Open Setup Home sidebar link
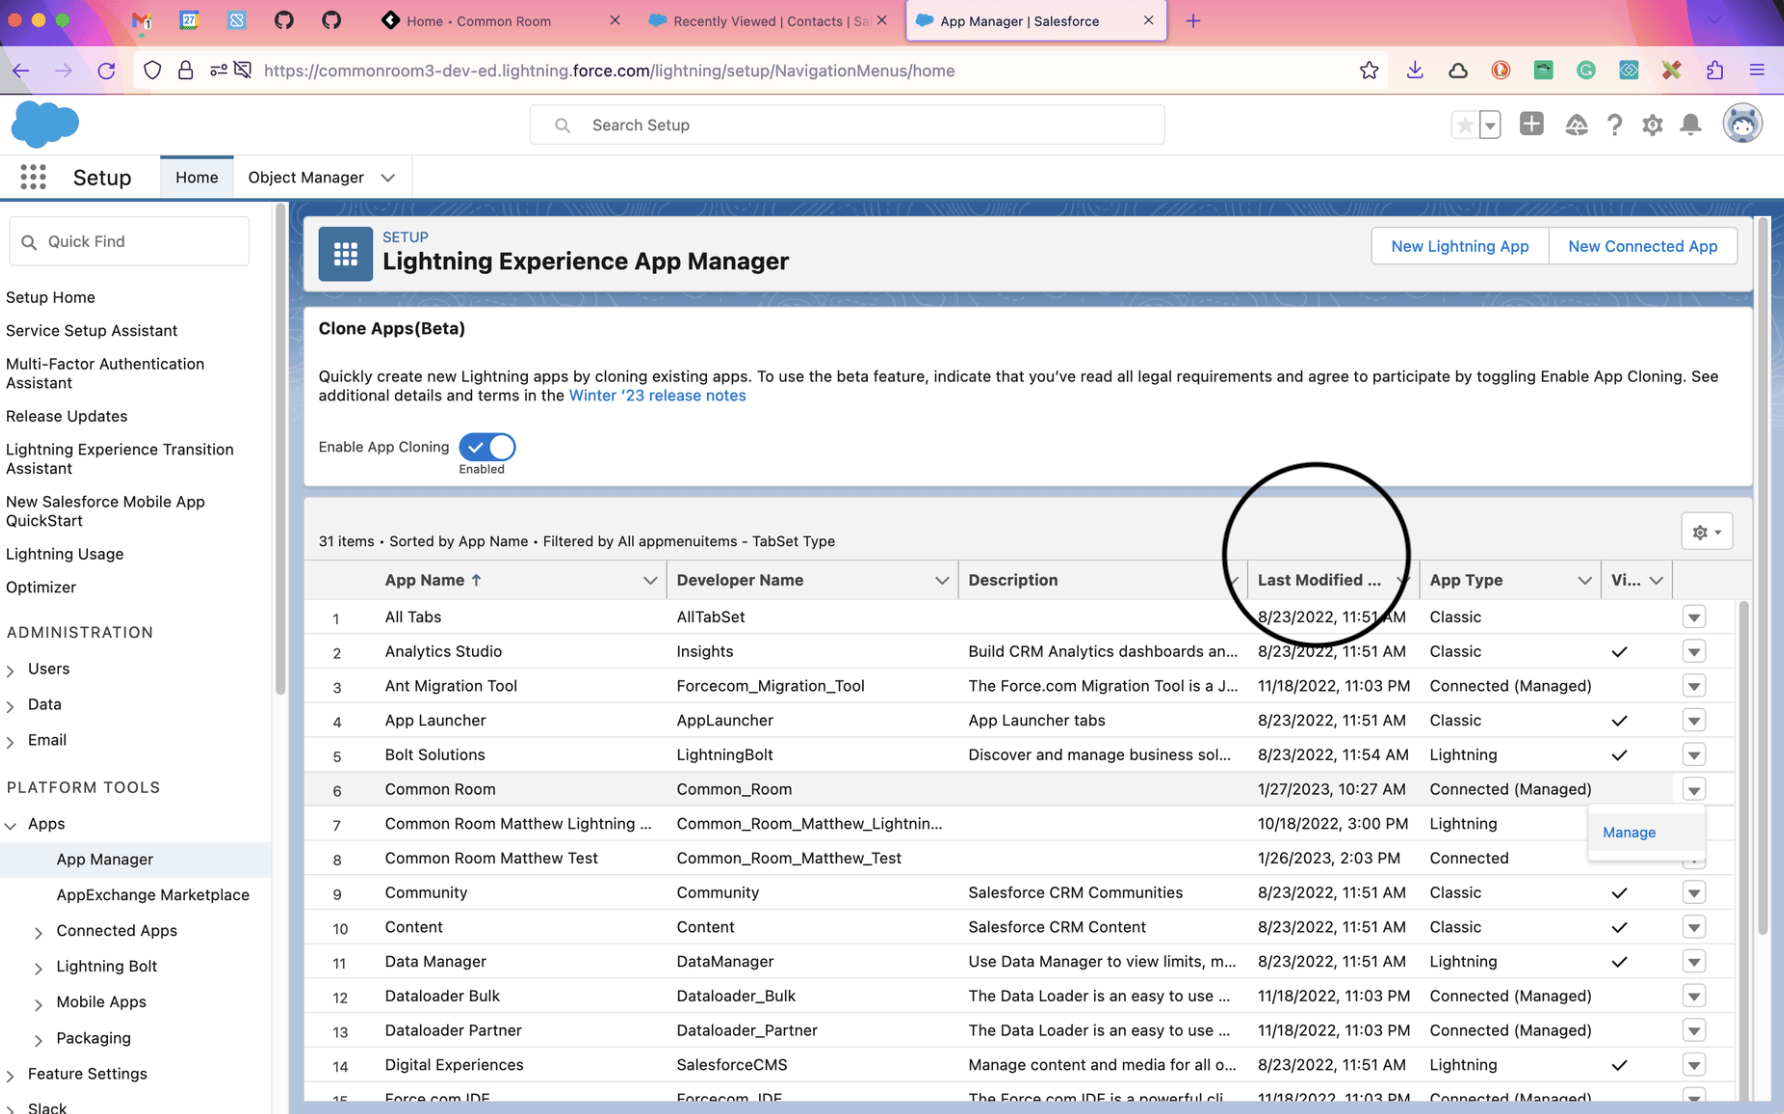Image resolution: width=1784 pixels, height=1114 pixels. [50, 297]
